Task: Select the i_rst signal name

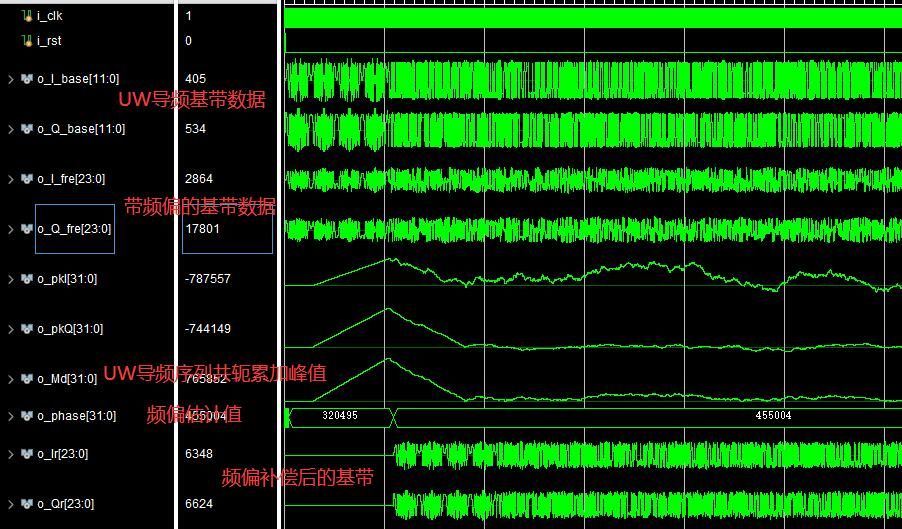Action: (49, 41)
